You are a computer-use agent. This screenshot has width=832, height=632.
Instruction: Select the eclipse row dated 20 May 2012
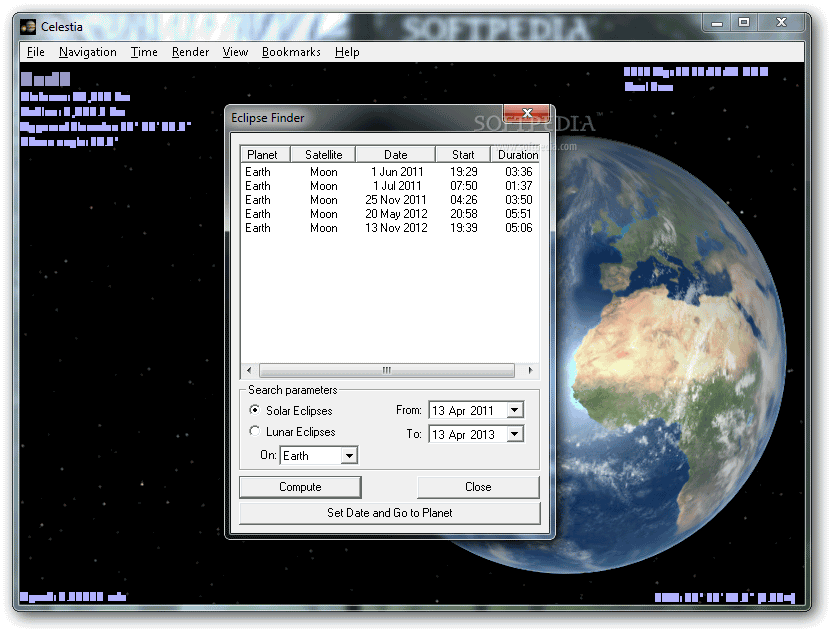389,214
